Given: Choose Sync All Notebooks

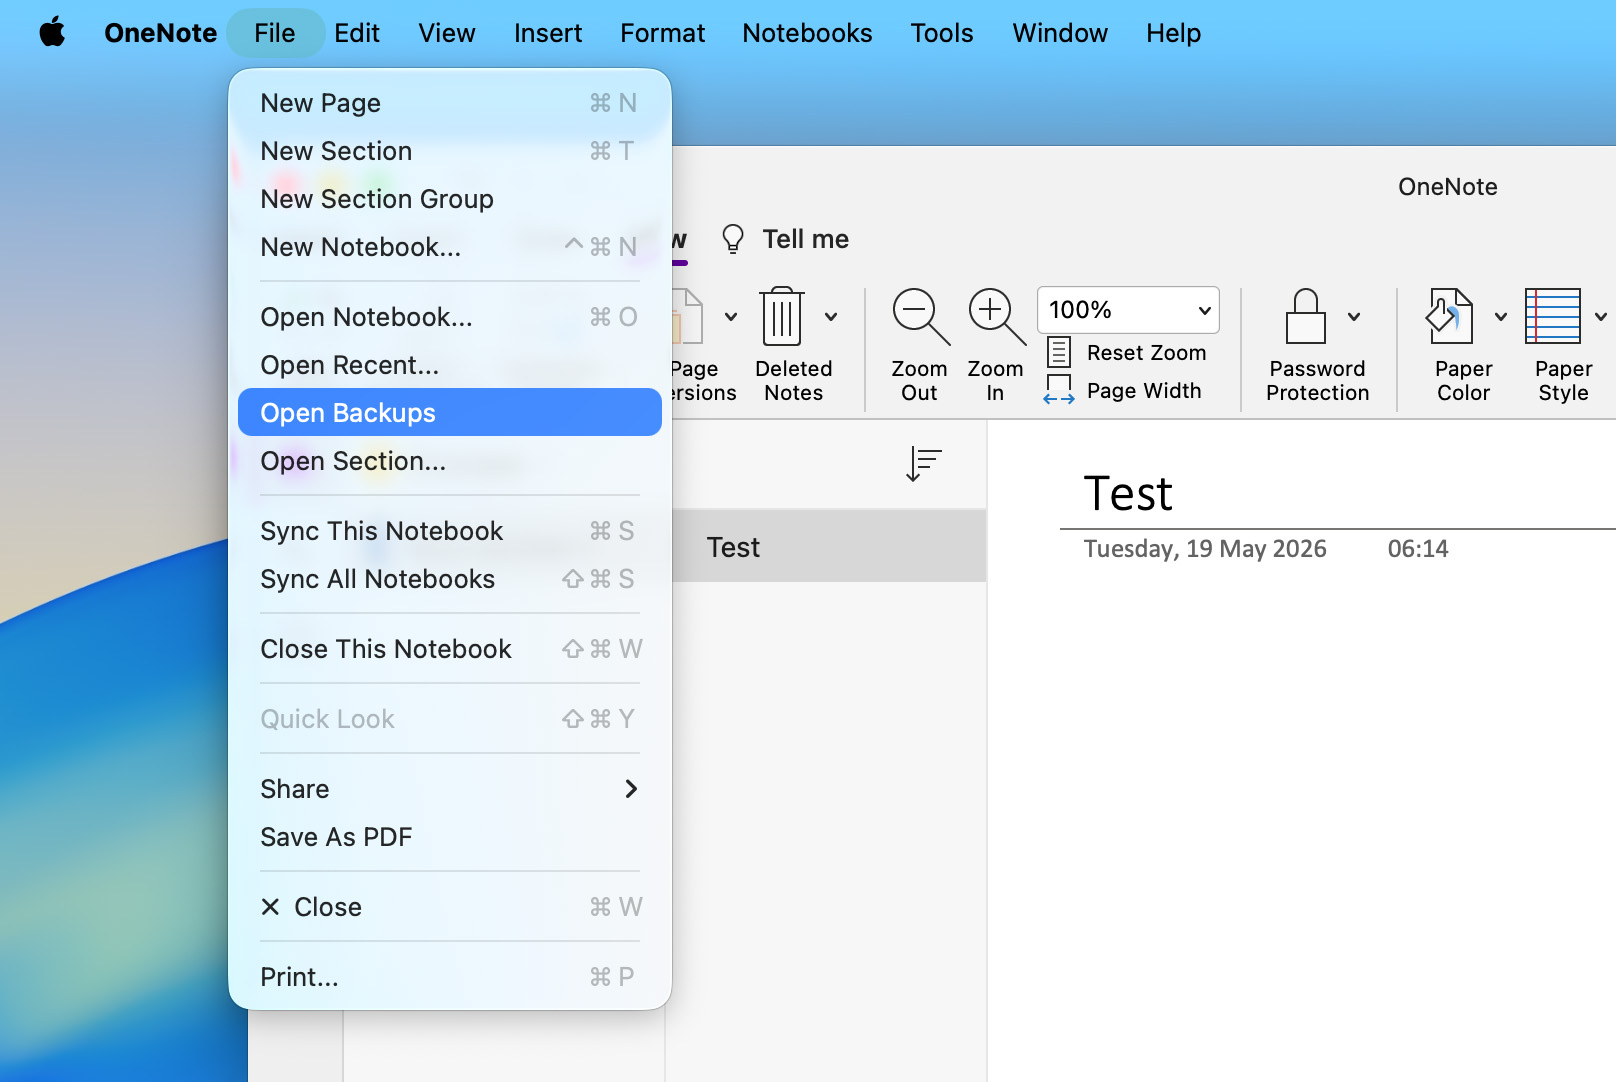Looking at the screenshot, I should click(x=450, y=579).
